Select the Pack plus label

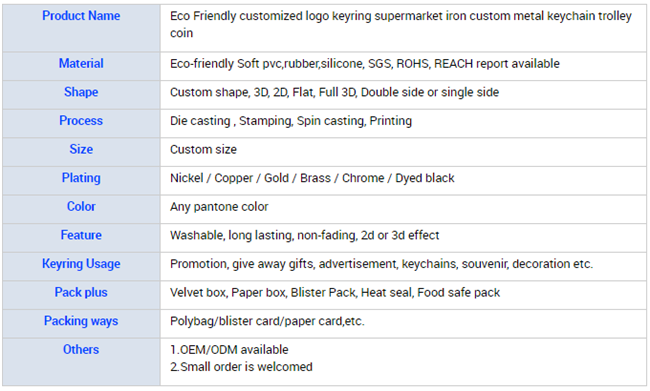click(x=81, y=292)
